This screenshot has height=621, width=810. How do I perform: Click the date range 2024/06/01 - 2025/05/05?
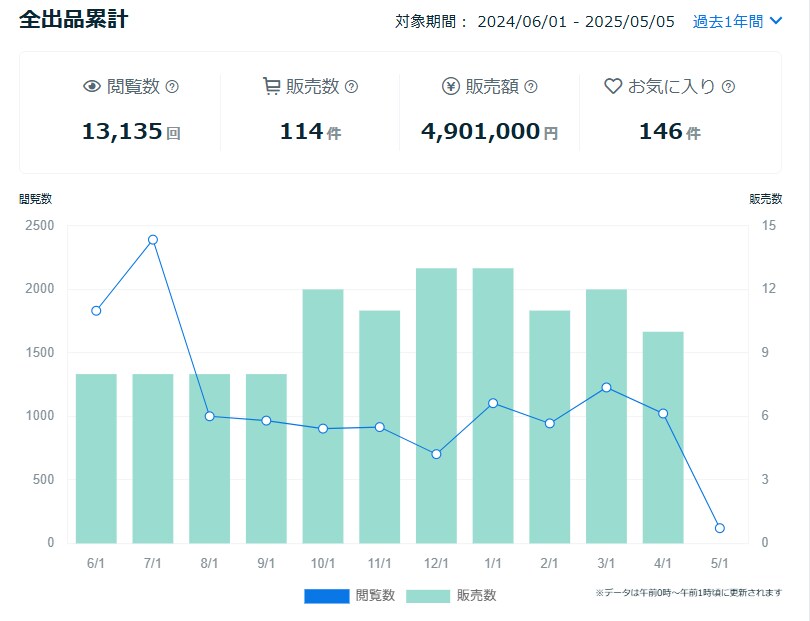576,22
